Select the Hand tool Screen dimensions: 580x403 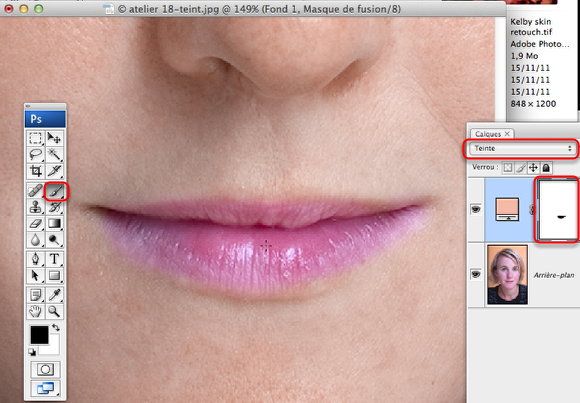(x=36, y=312)
